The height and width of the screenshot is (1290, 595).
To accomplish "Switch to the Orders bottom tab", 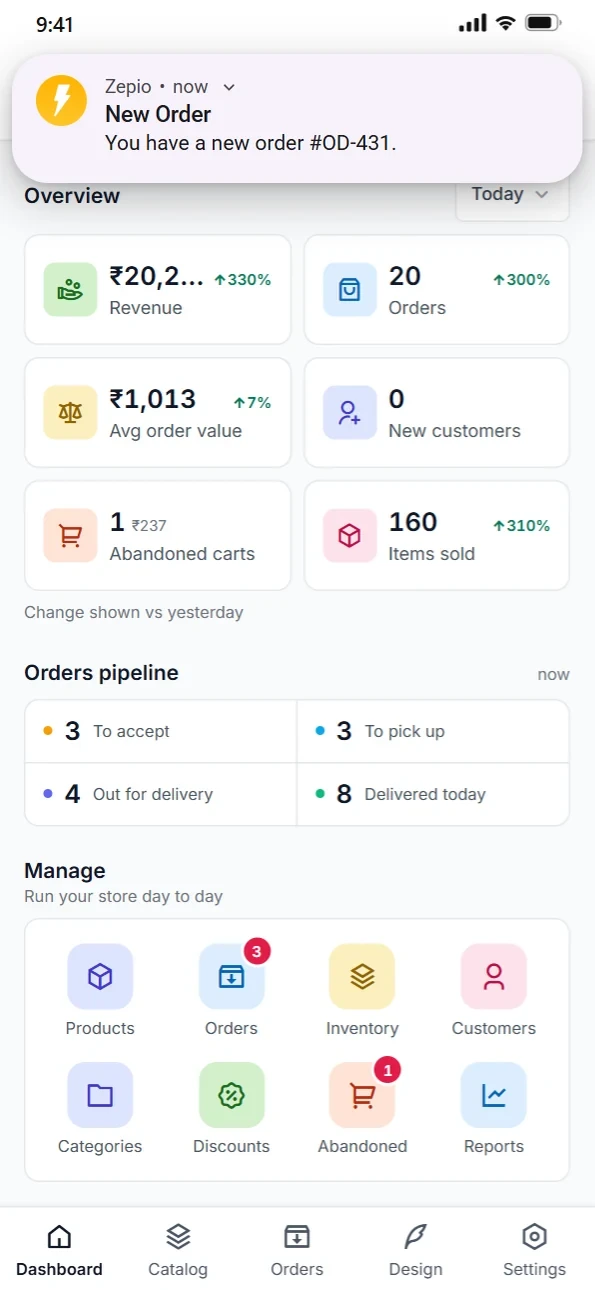I will click(297, 1250).
